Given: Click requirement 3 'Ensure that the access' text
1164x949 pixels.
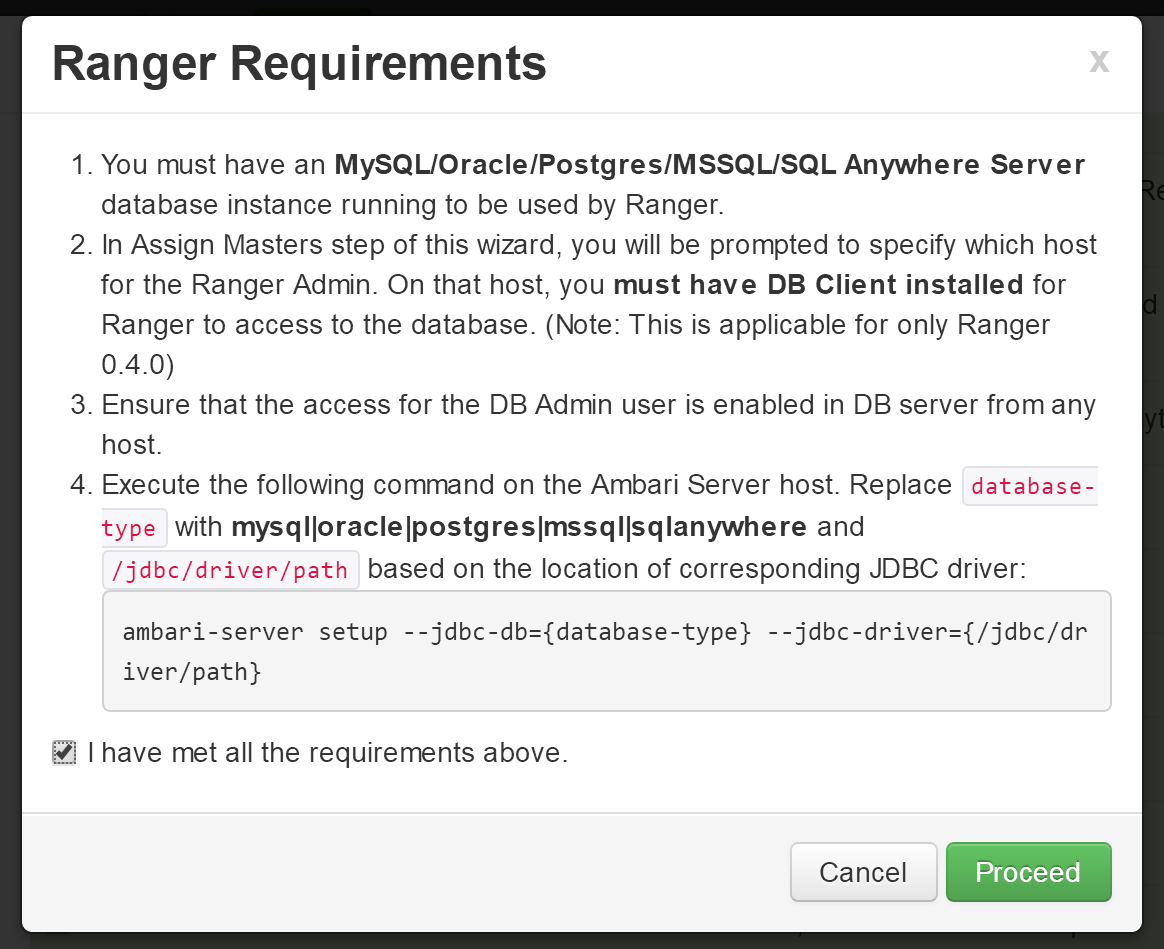Looking at the screenshot, I should (x=598, y=424).
